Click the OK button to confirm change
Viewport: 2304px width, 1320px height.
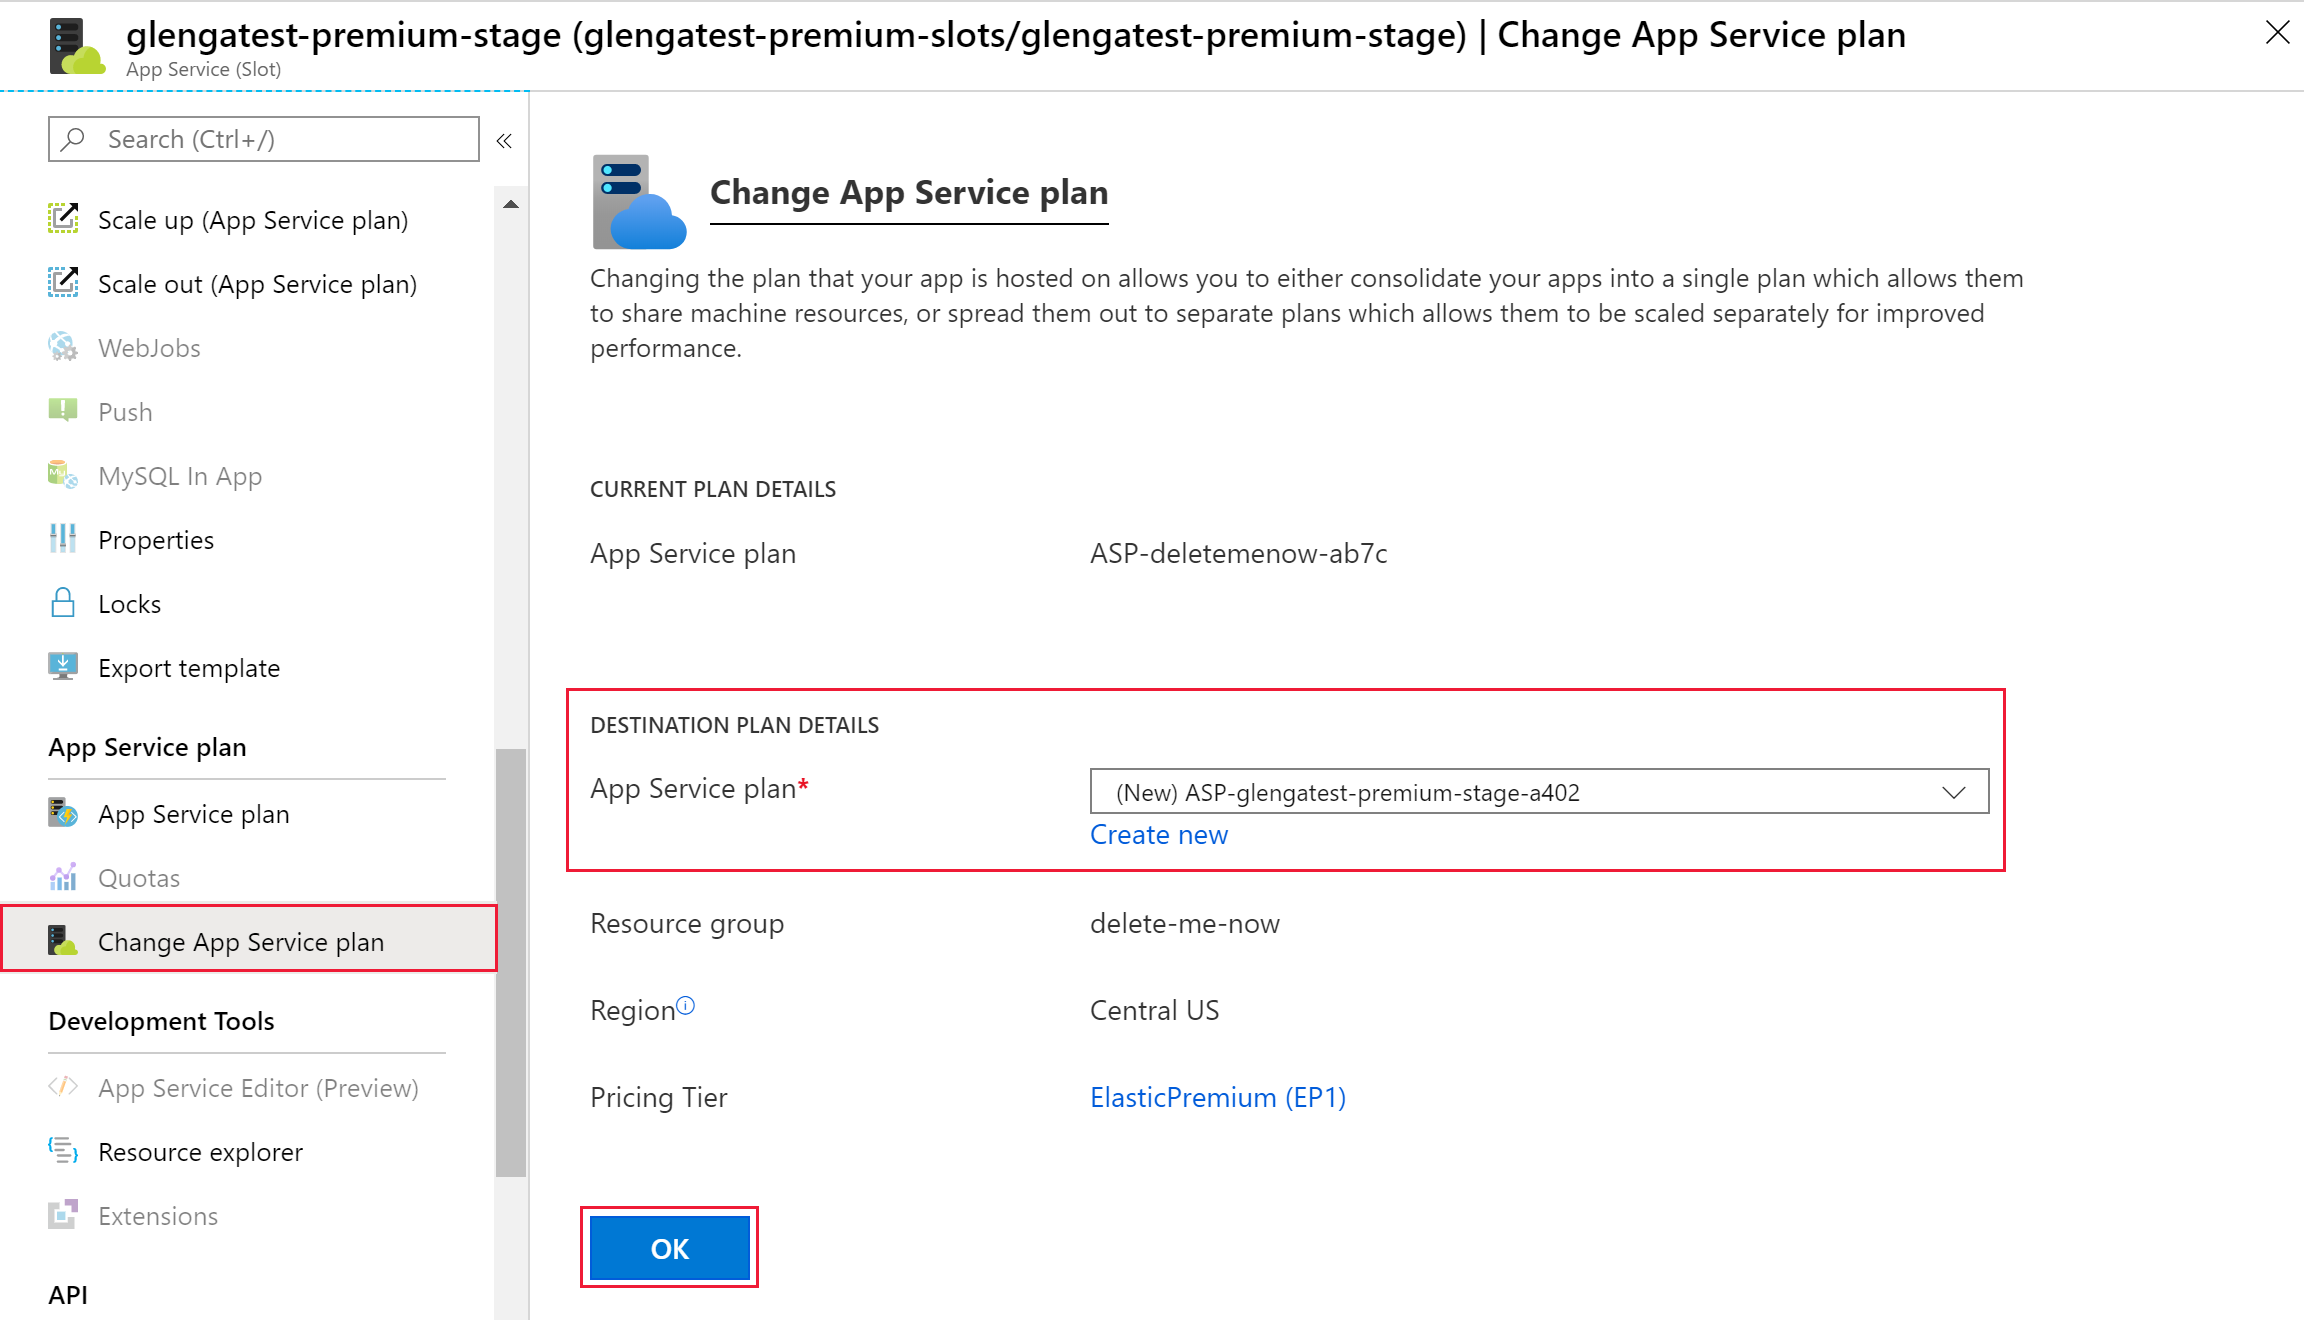coord(666,1249)
